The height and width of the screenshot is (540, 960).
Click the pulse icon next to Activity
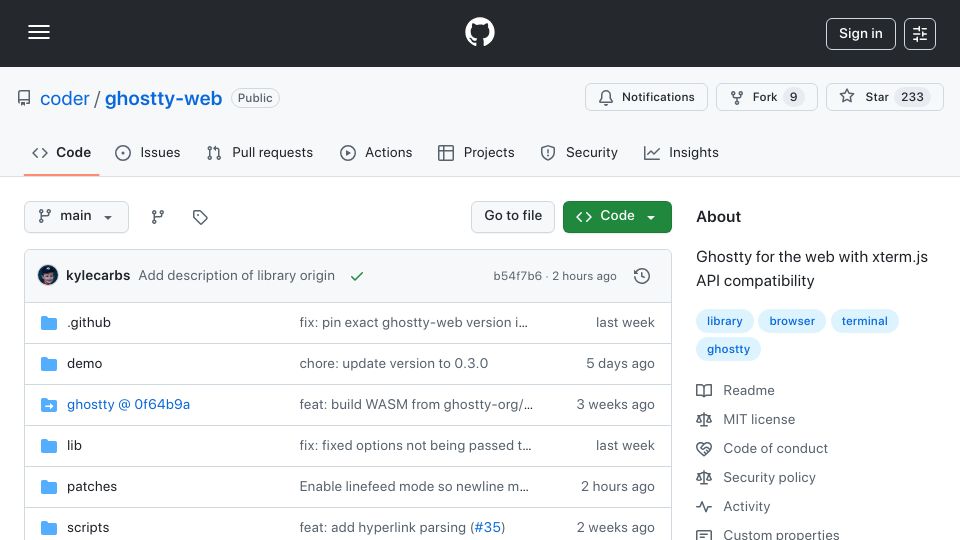(x=704, y=507)
